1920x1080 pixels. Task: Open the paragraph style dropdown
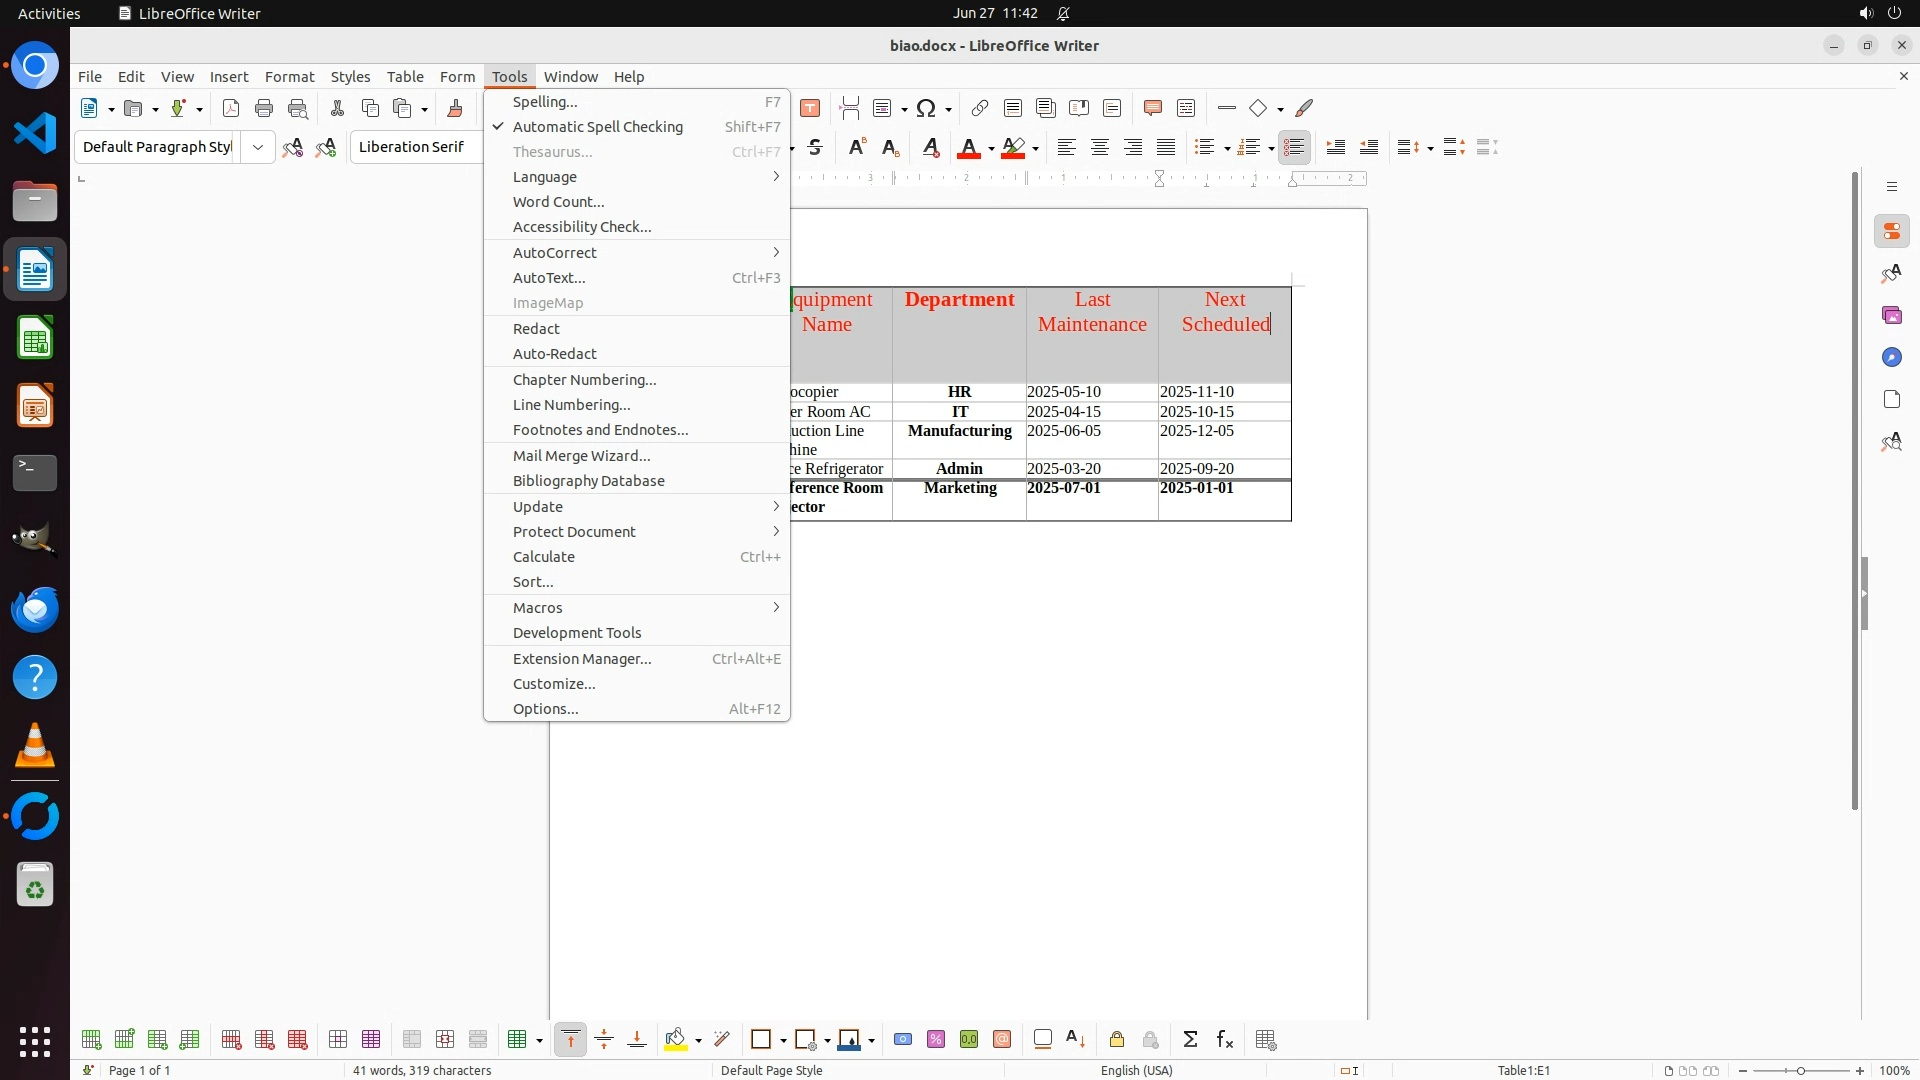(257, 148)
